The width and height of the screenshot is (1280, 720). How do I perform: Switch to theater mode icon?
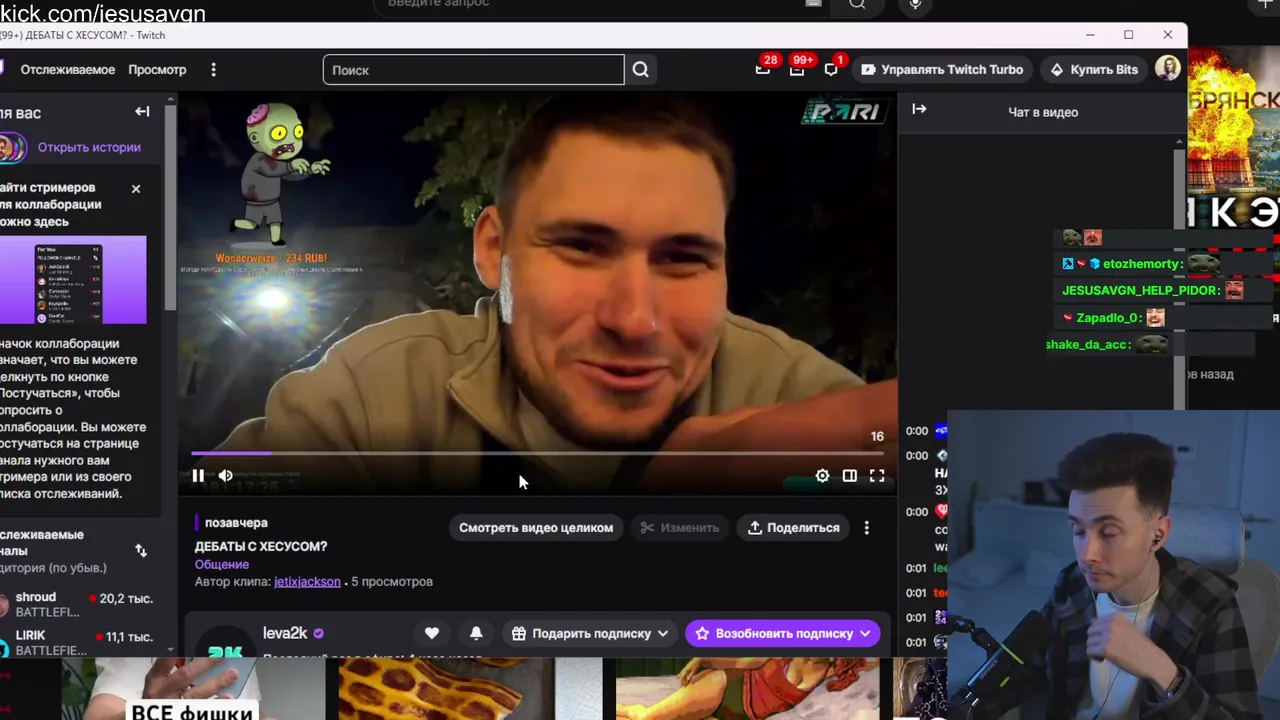coord(849,476)
